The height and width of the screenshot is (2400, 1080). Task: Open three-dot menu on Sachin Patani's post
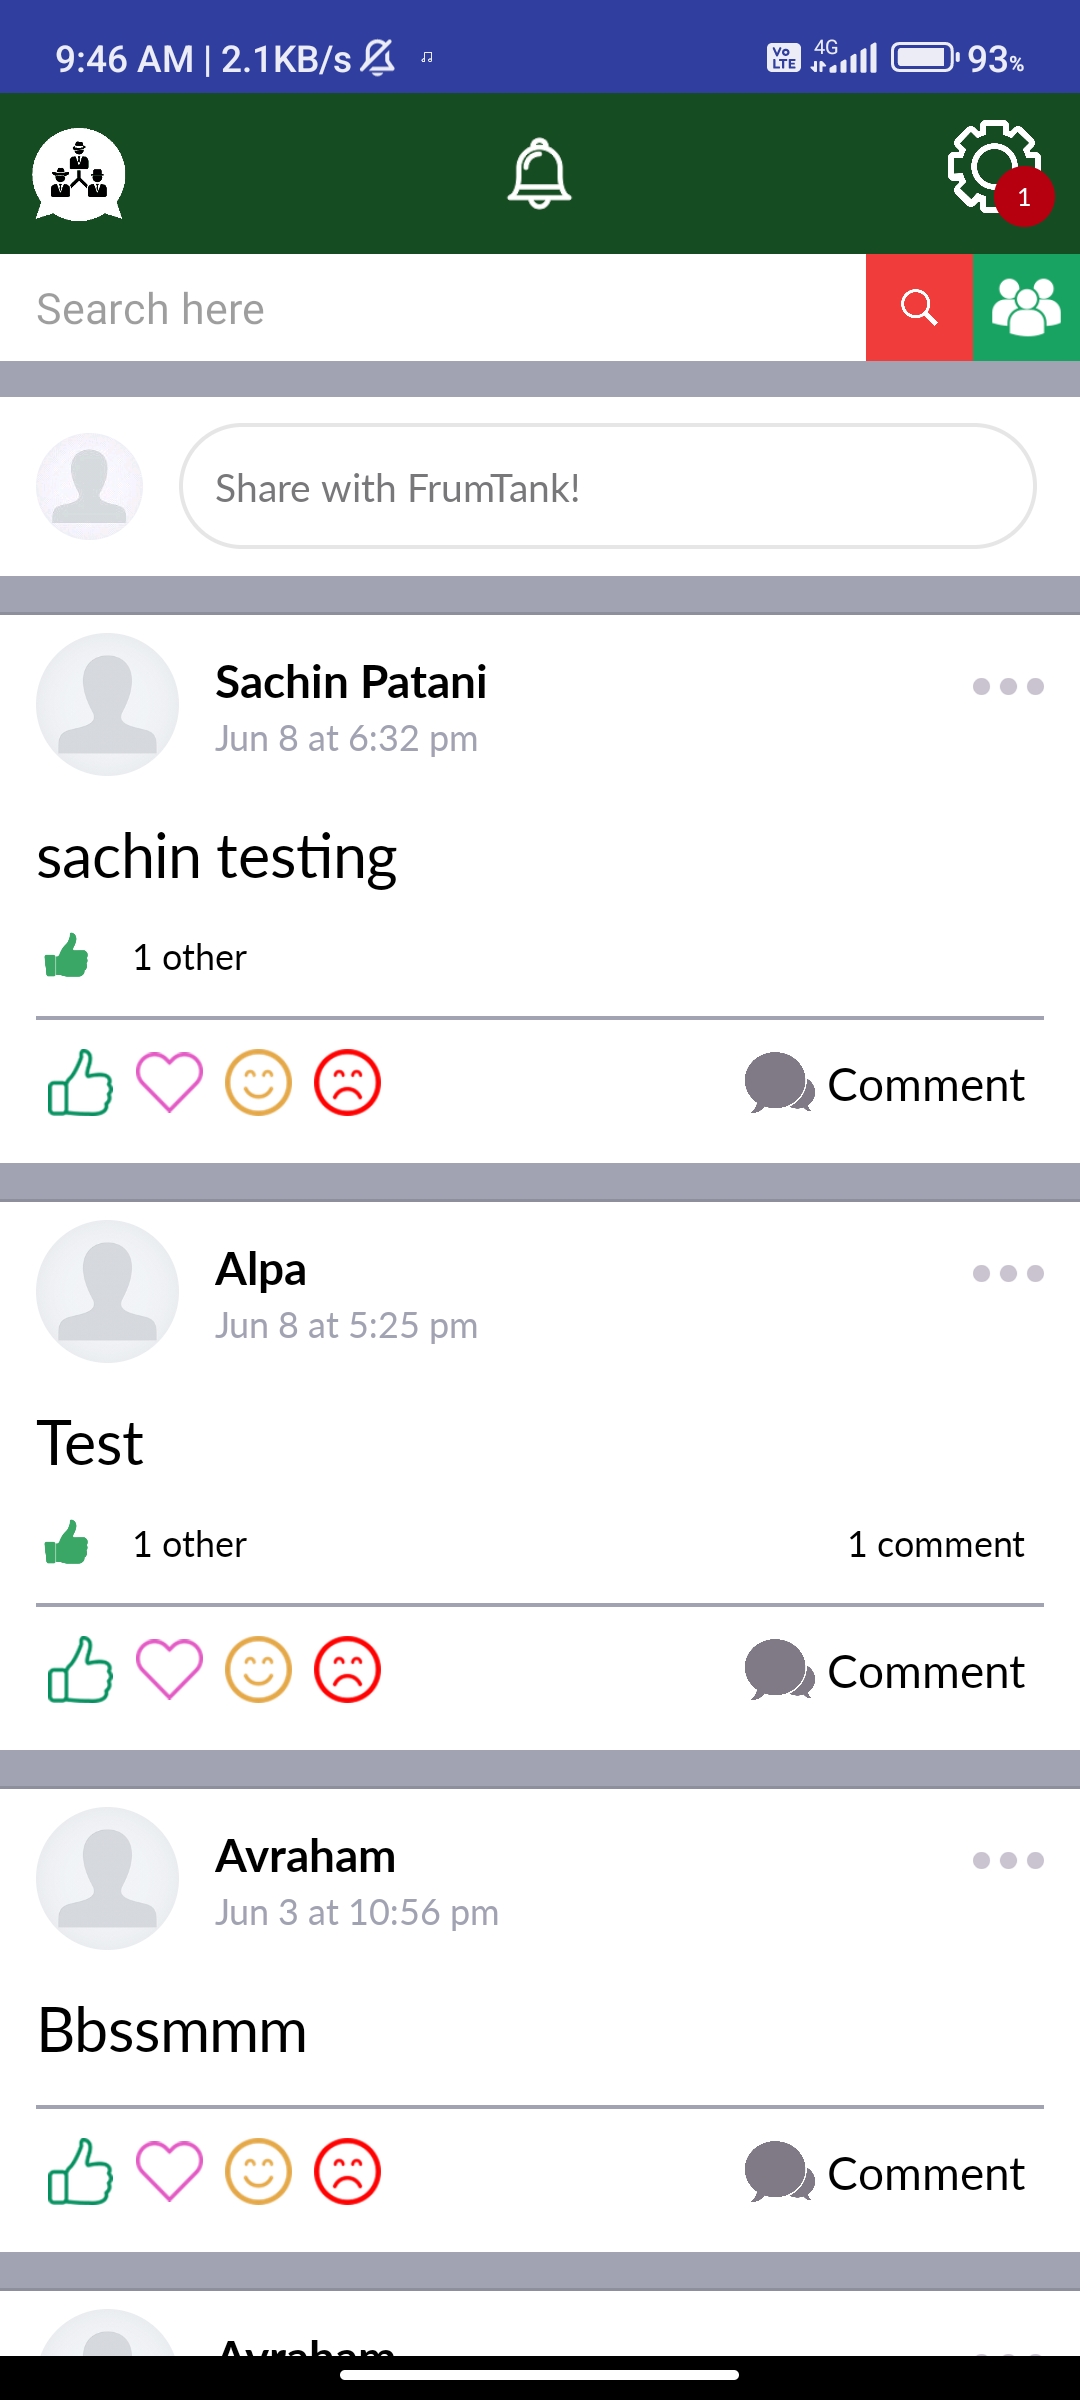(1008, 686)
